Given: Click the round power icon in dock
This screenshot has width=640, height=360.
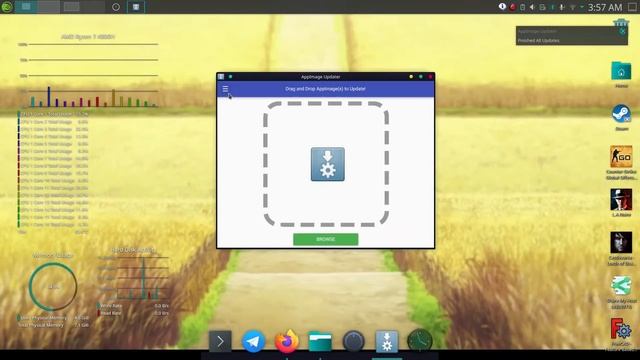Looking at the screenshot, I should click(353, 341).
